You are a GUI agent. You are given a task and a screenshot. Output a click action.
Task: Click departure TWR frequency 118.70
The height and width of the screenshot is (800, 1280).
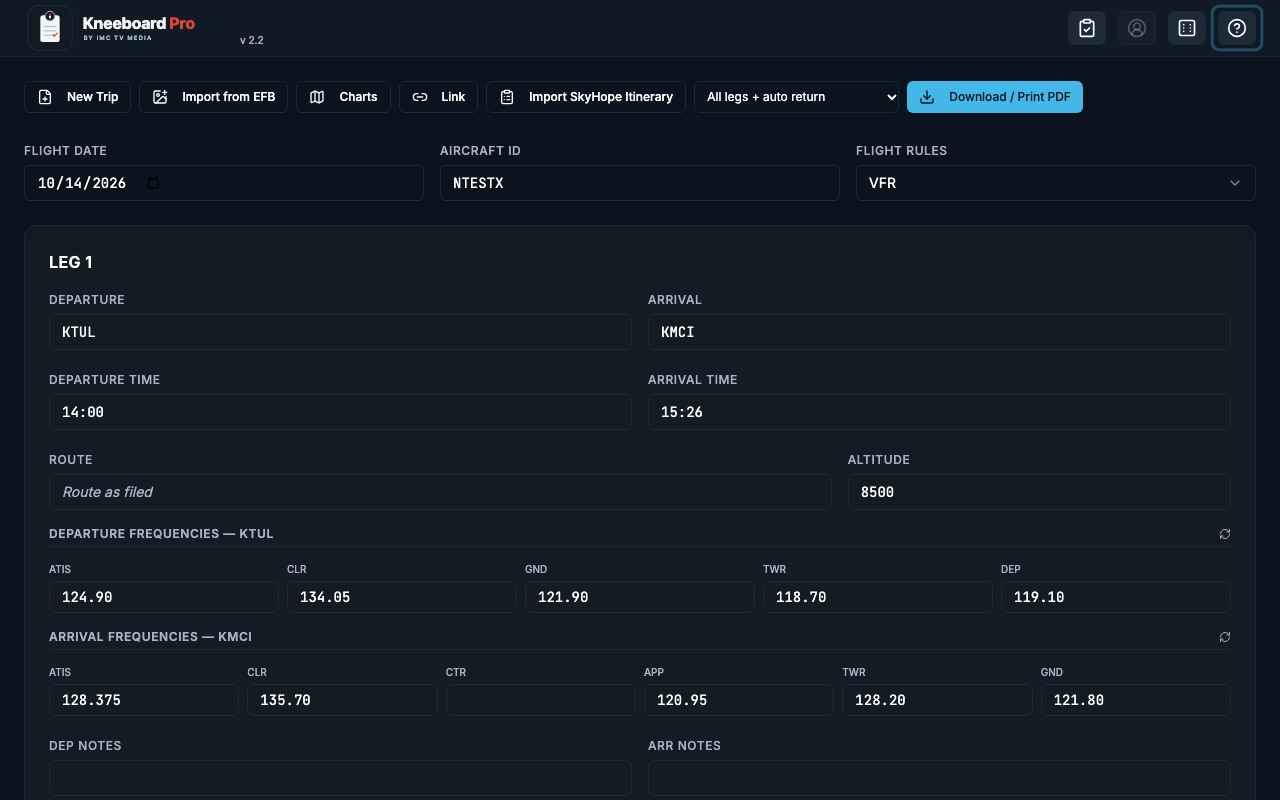coord(878,597)
